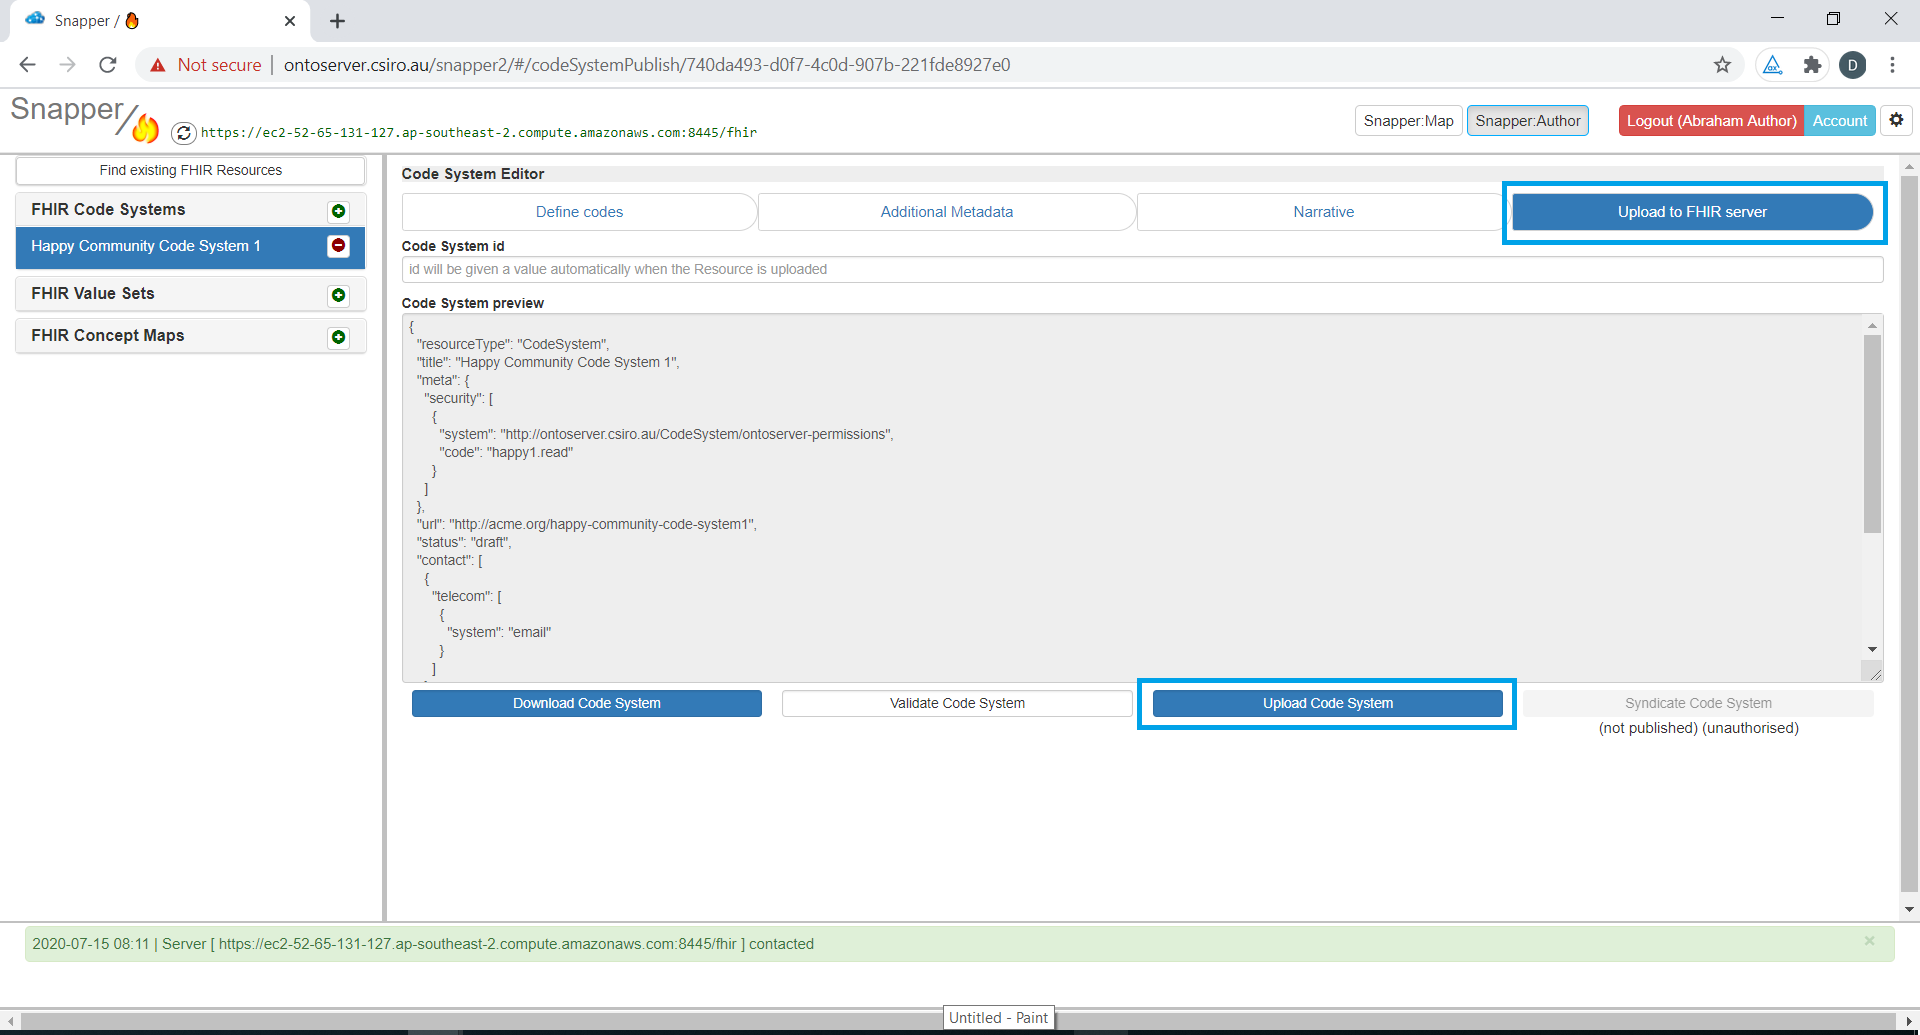Click Validate Code System button

pos(957,703)
